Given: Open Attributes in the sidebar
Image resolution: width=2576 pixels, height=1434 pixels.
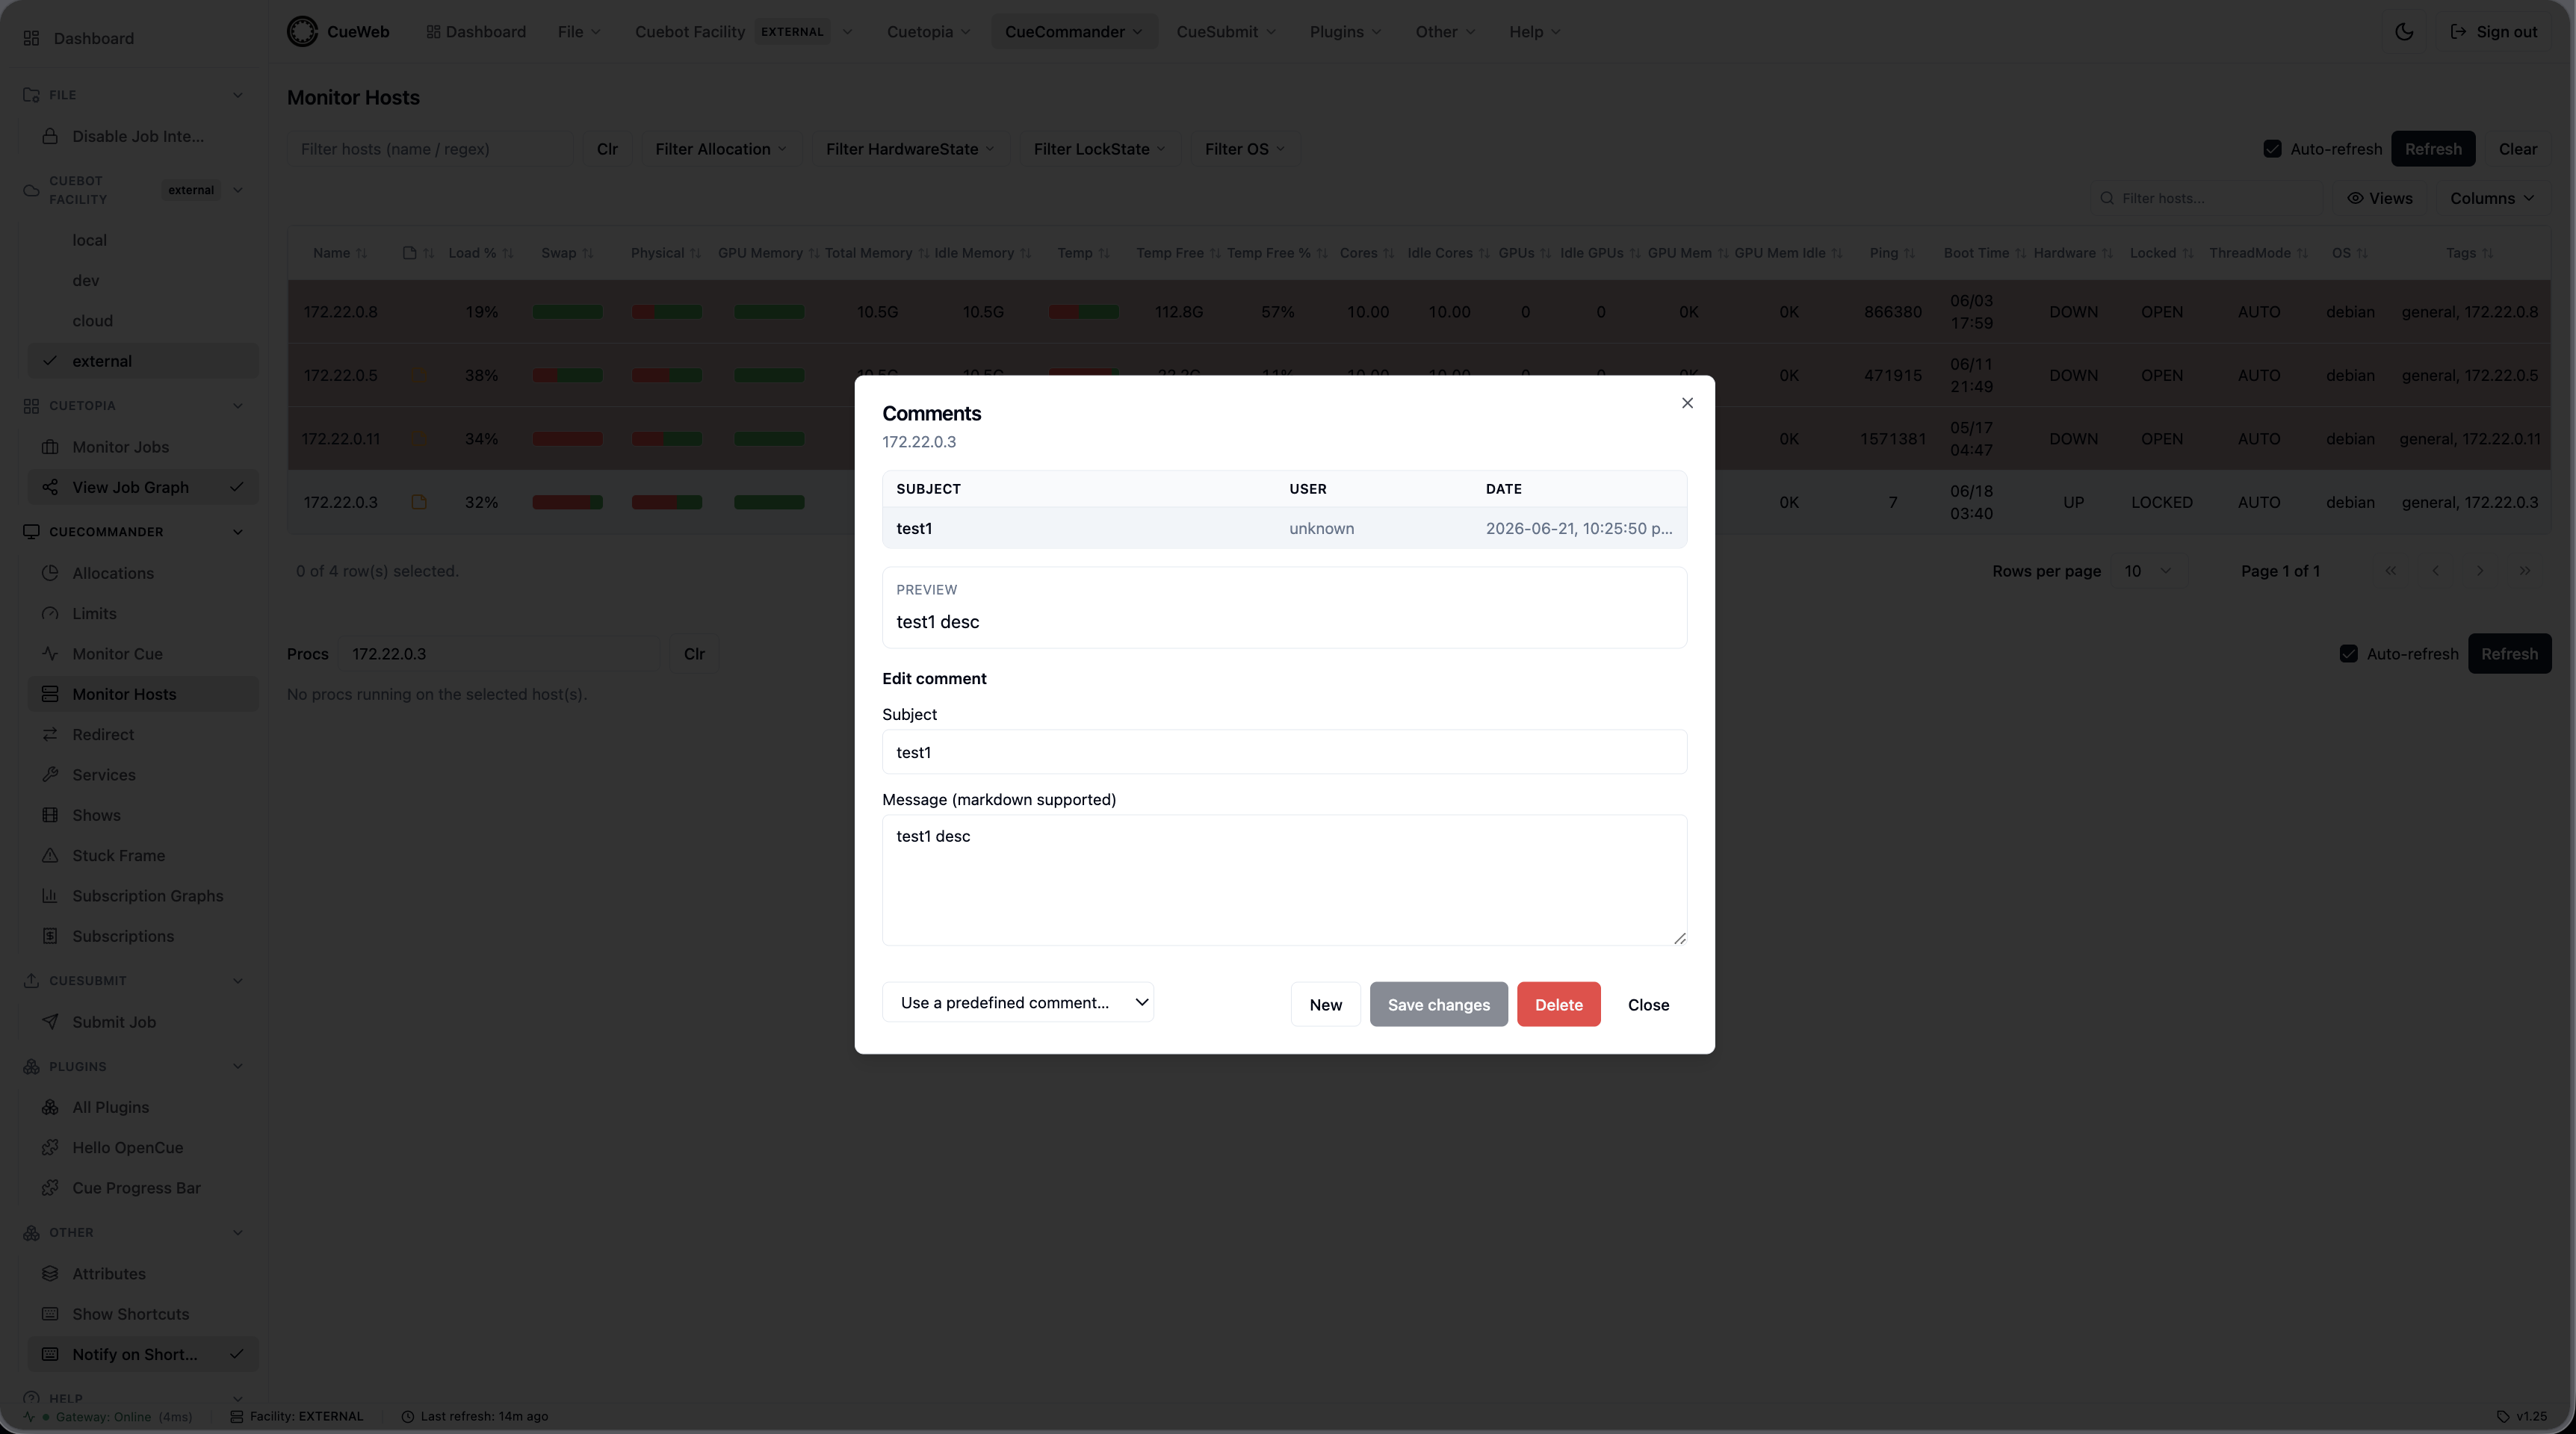Looking at the screenshot, I should (x=143, y=1273).
